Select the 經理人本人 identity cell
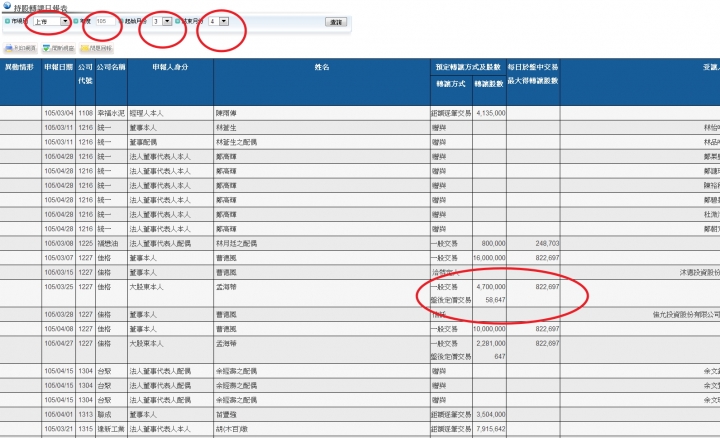 click(x=146, y=113)
